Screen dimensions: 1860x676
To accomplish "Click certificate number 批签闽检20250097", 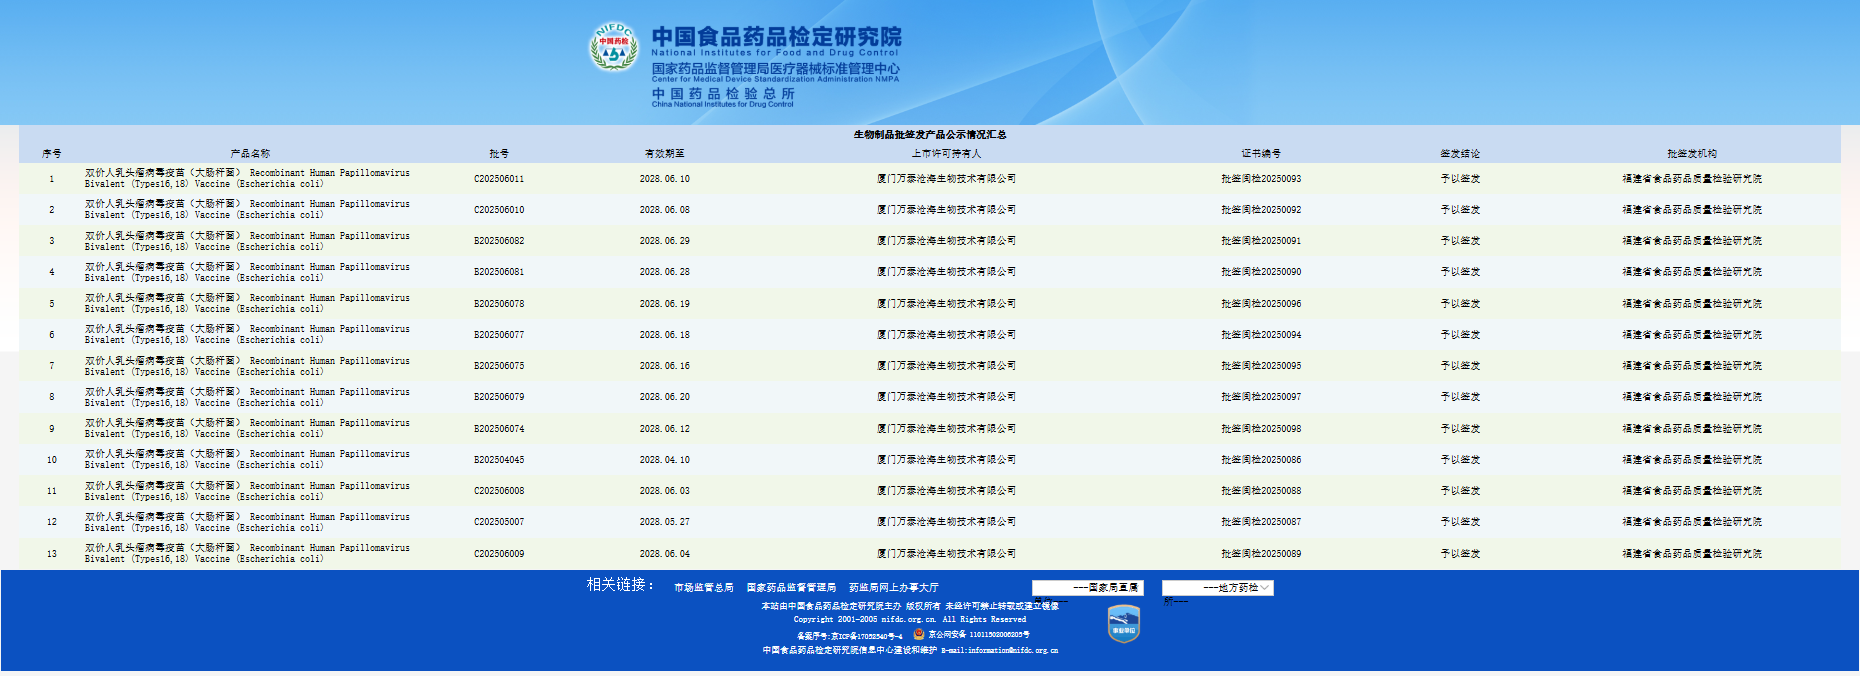I will (x=1261, y=397).
